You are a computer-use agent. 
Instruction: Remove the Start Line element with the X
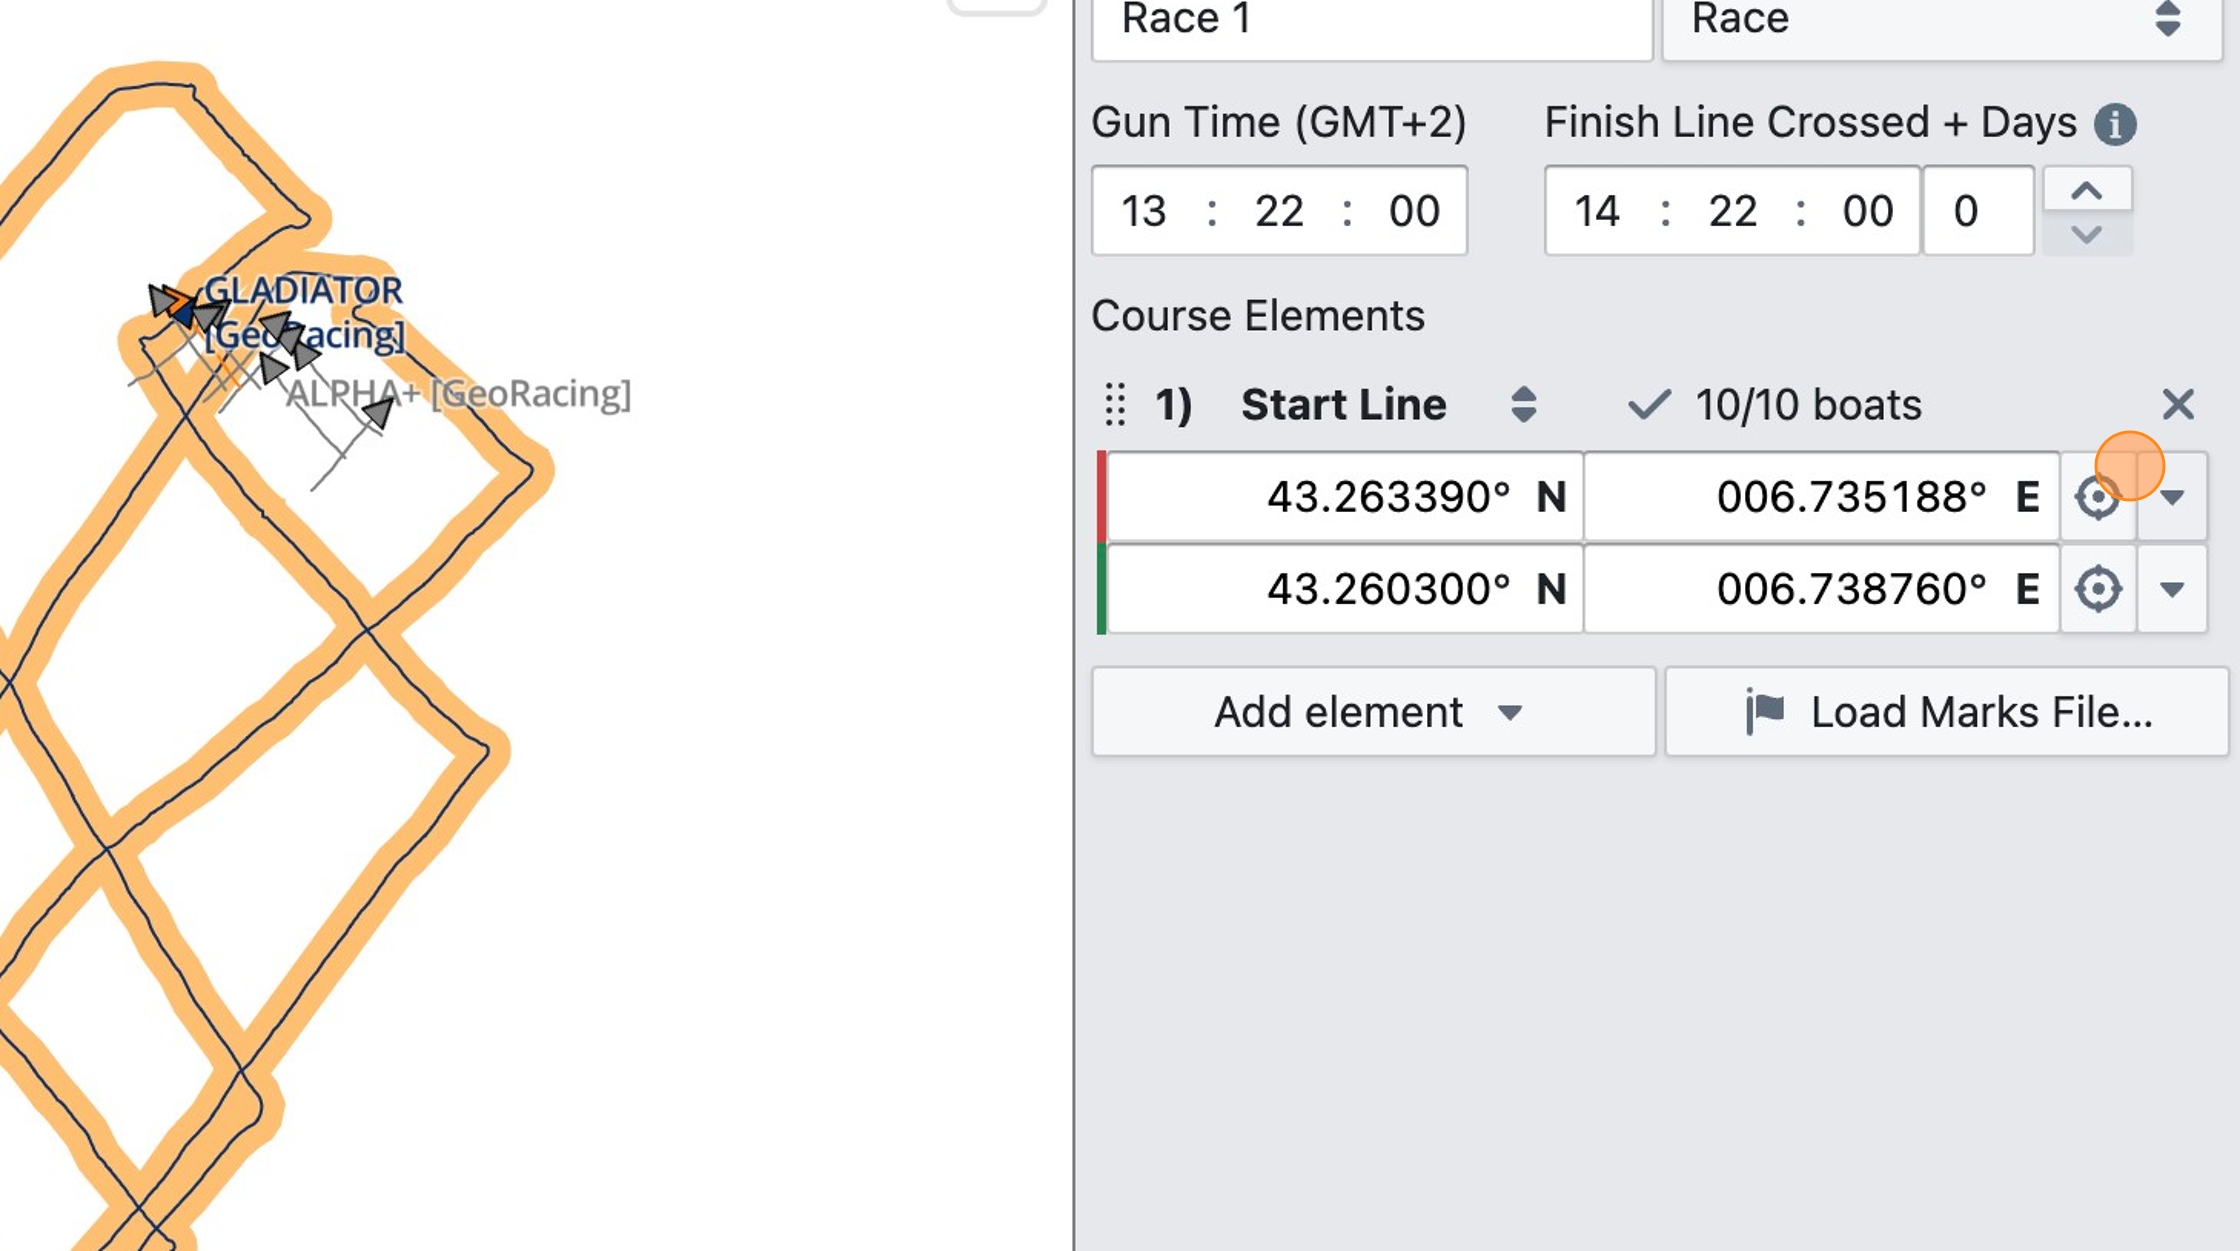click(x=2177, y=405)
